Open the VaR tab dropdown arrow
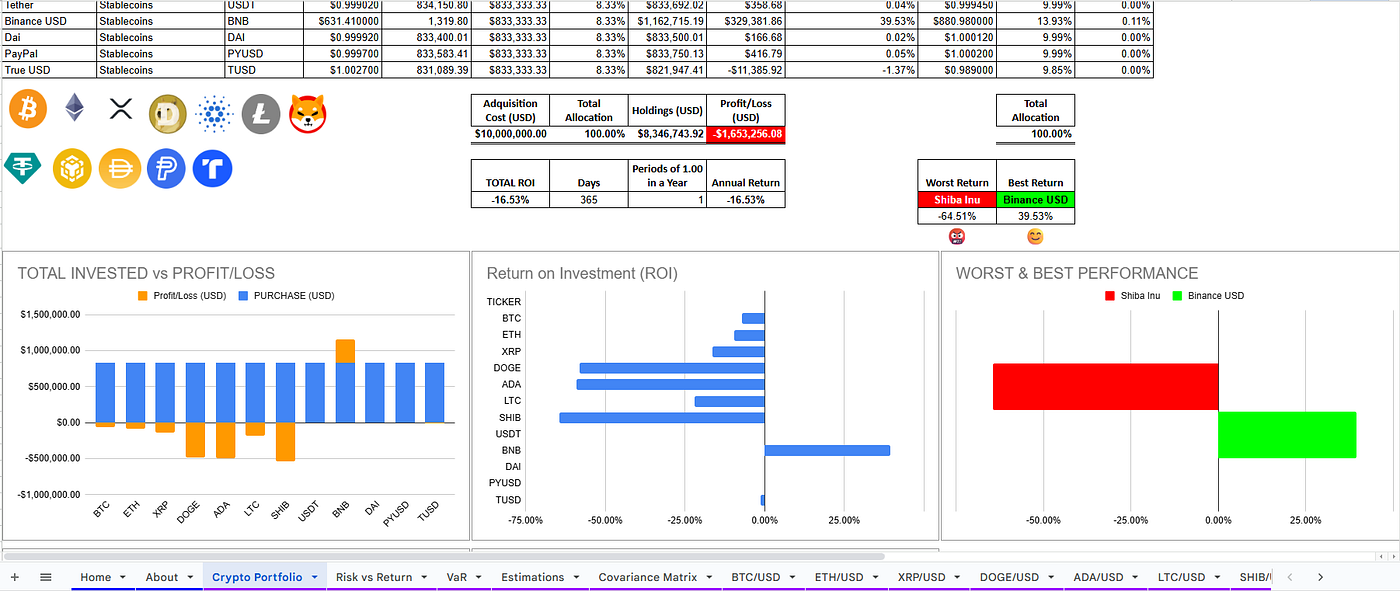Viewport: 1400px width, 591px height. coord(477,578)
